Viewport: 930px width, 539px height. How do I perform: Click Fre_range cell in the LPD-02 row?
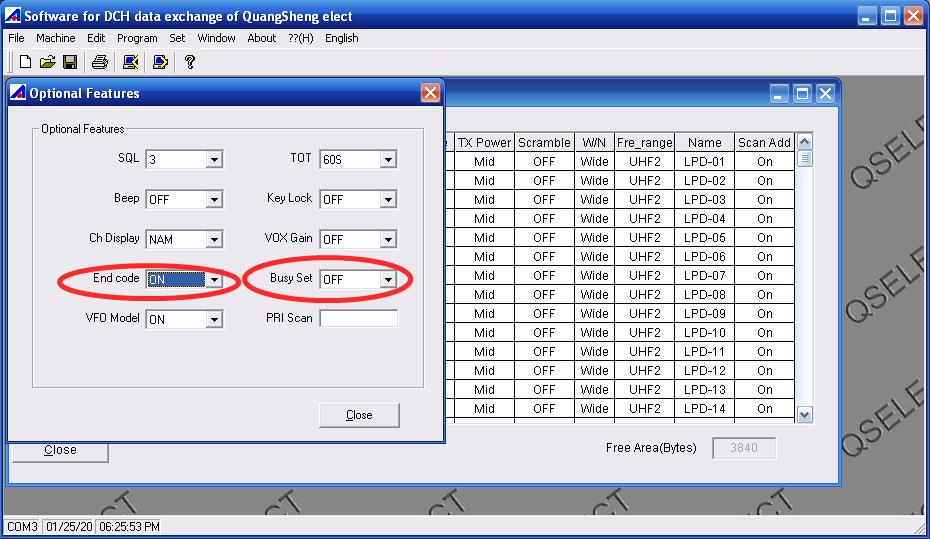pyautogui.click(x=645, y=180)
